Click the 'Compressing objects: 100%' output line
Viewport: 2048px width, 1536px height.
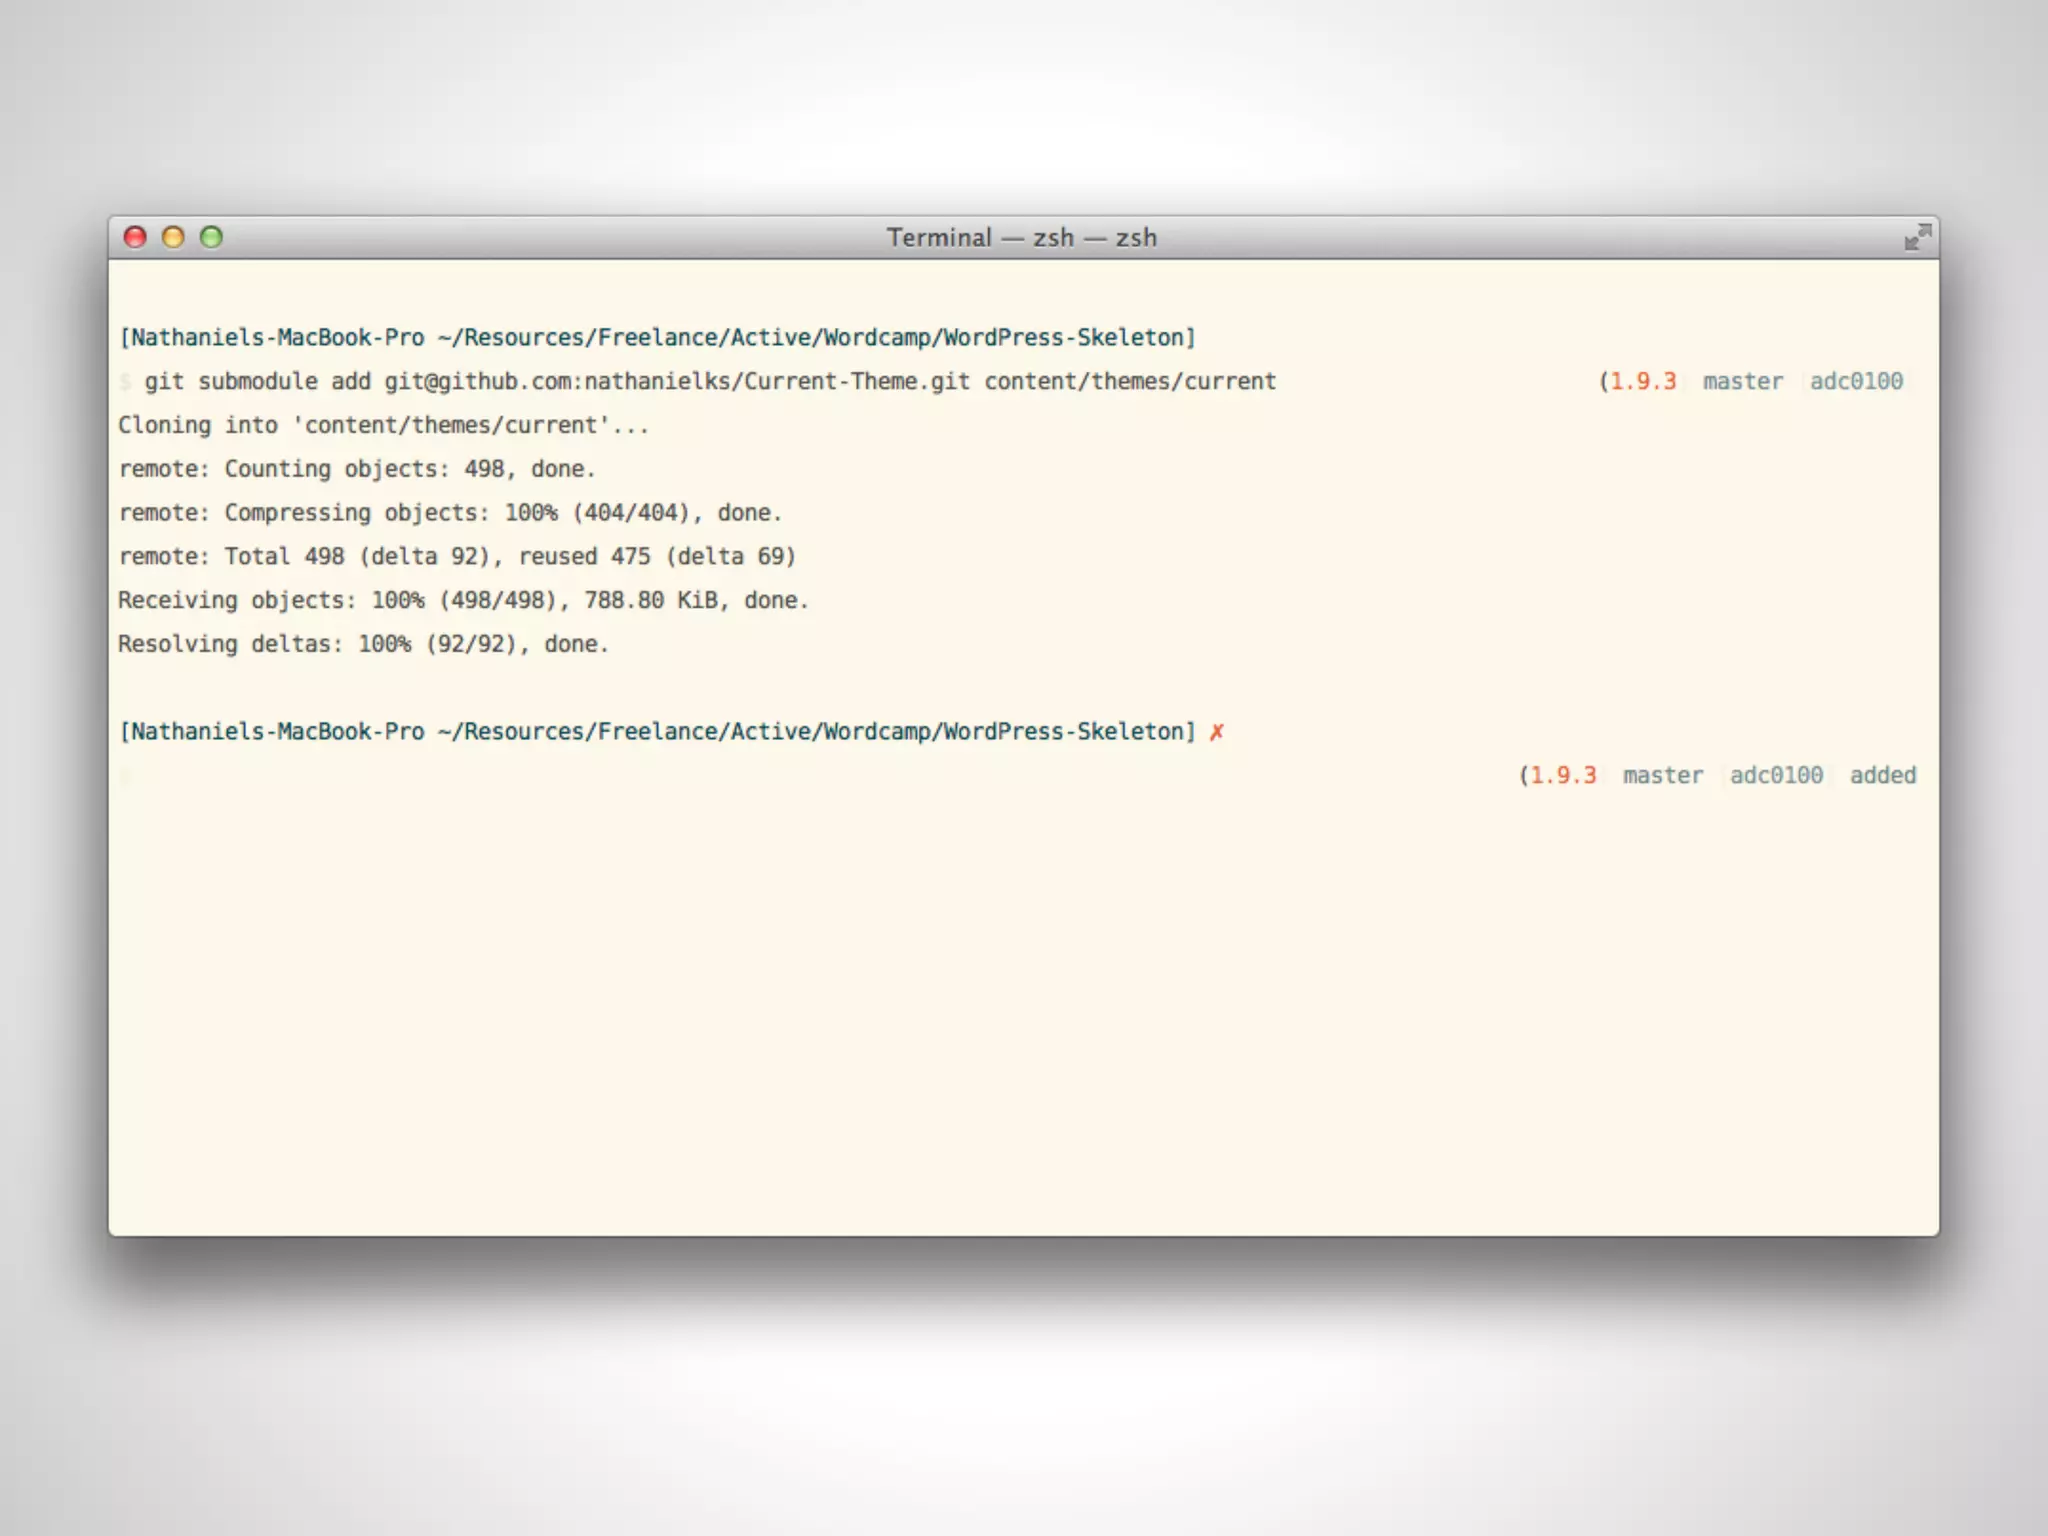[x=449, y=513]
